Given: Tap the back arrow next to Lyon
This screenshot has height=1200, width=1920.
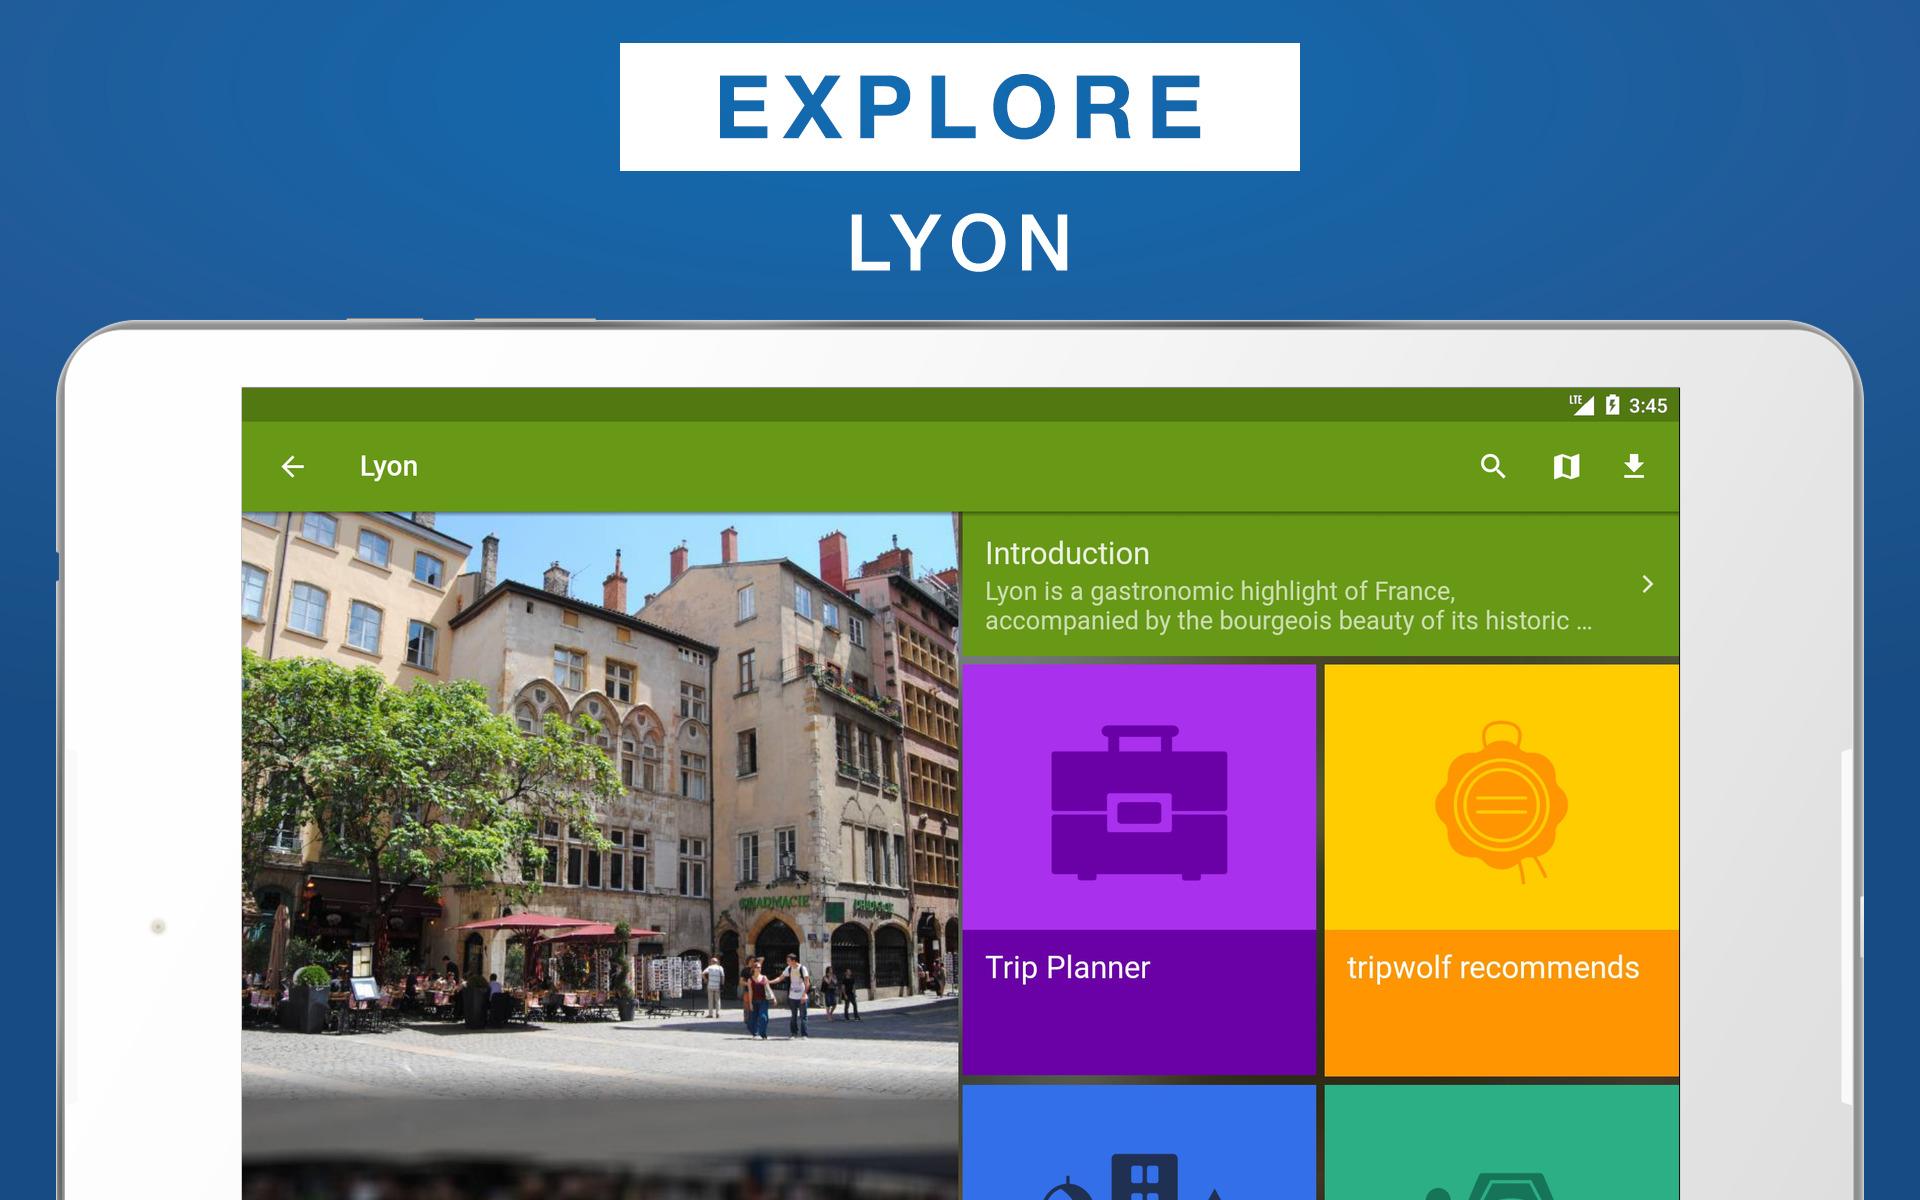Looking at the screenshot, I should tap(292, 466).
